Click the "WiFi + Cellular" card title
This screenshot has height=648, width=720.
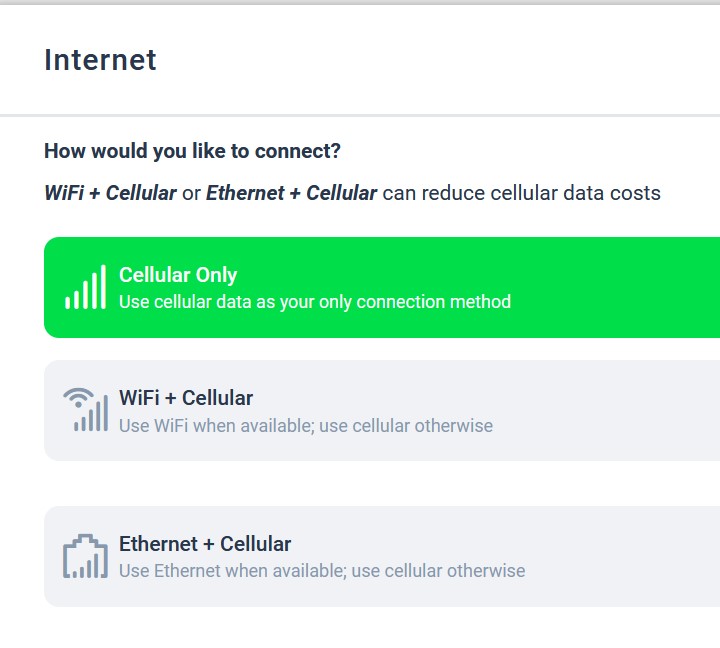pos(186,398)
